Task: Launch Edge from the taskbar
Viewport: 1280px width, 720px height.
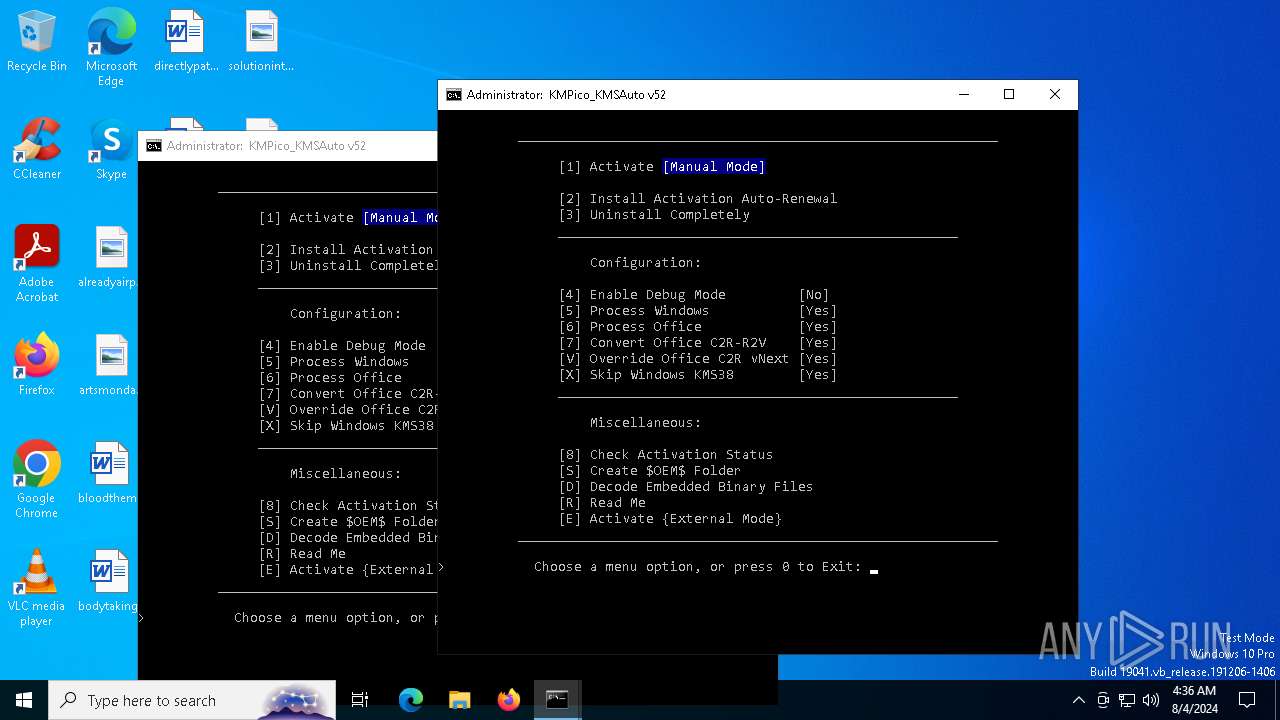Action: [x=411, y=700]
